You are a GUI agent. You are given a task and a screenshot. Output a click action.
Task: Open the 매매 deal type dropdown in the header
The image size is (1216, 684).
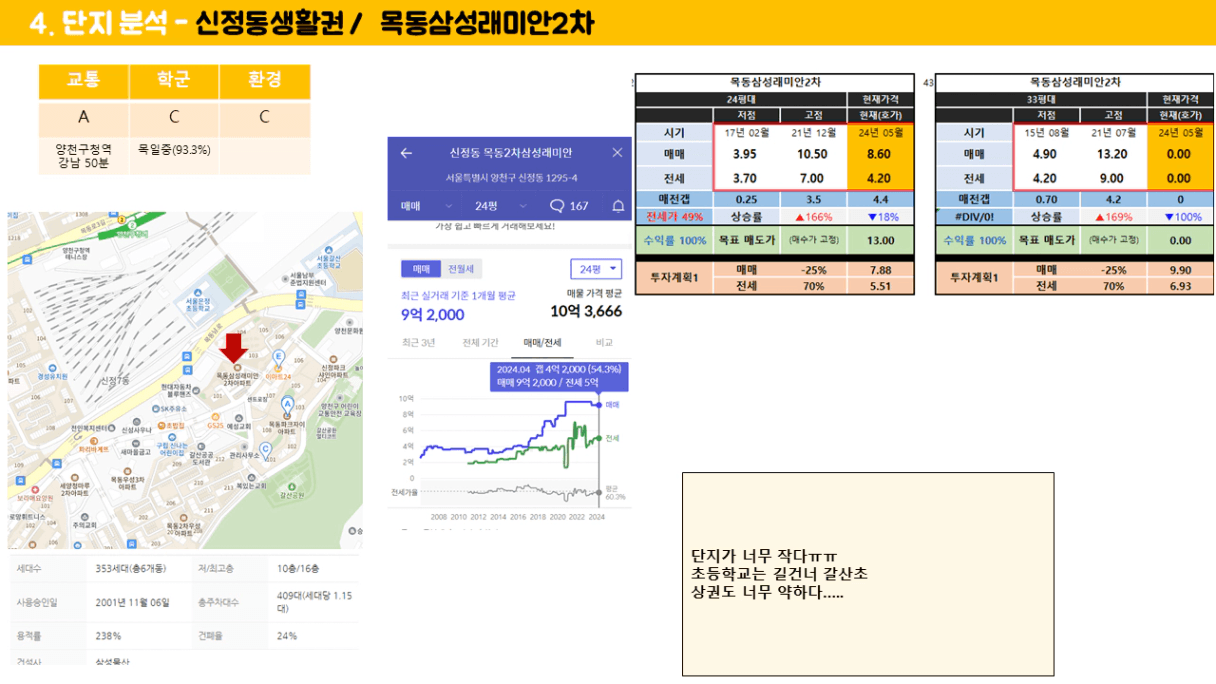(426, 206)
